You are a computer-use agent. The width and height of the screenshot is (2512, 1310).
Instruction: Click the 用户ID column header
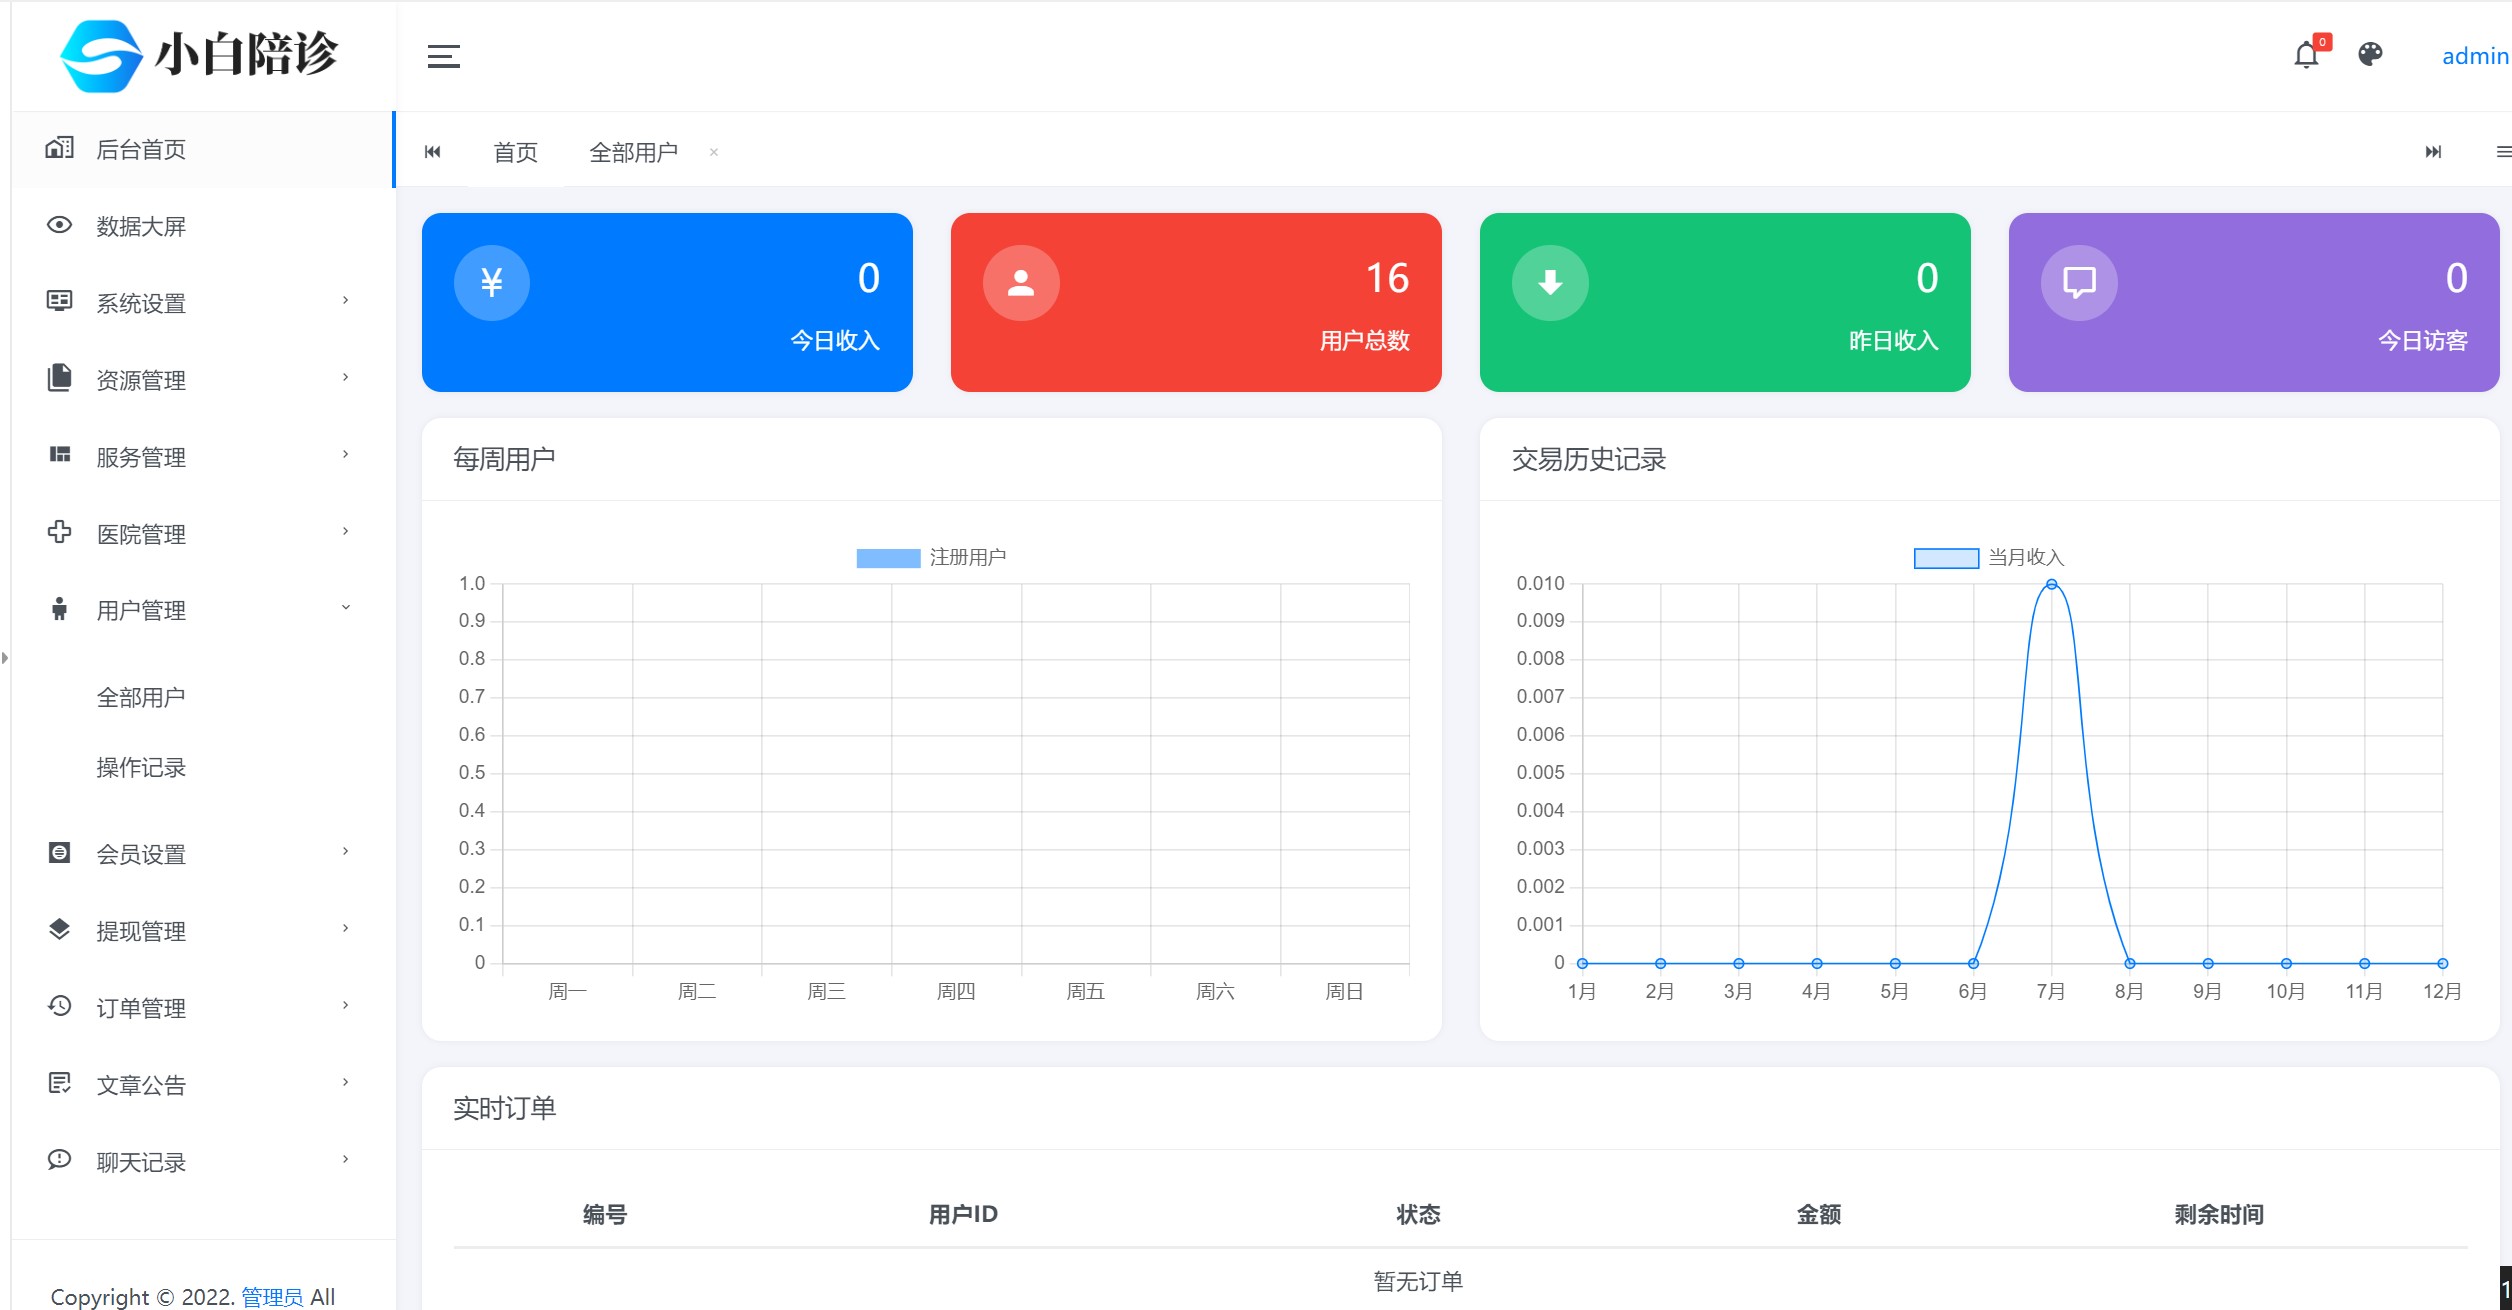(963, 1214)
